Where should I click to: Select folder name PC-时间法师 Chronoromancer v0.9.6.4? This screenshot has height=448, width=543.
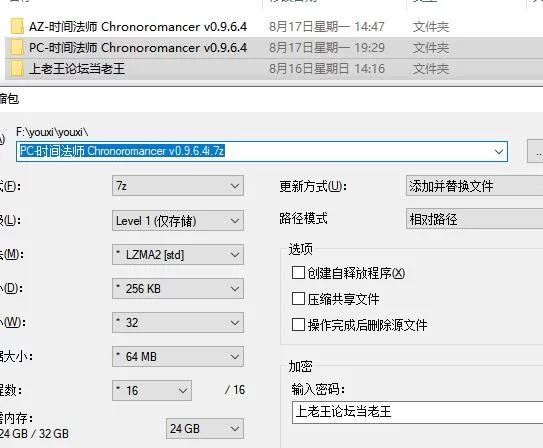138,47
